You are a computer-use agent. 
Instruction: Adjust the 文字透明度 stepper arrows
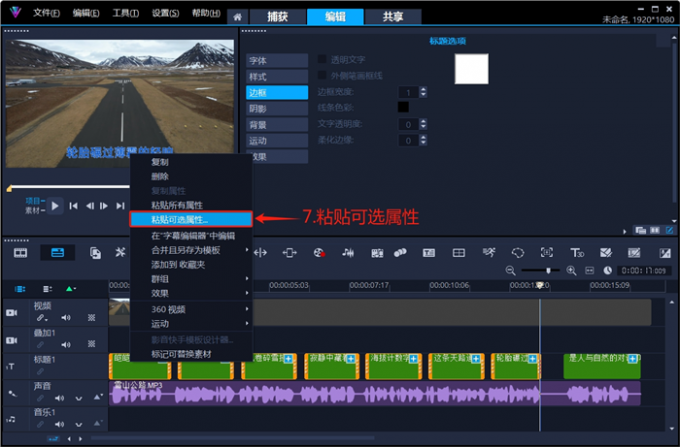click(x=423, y=124)
